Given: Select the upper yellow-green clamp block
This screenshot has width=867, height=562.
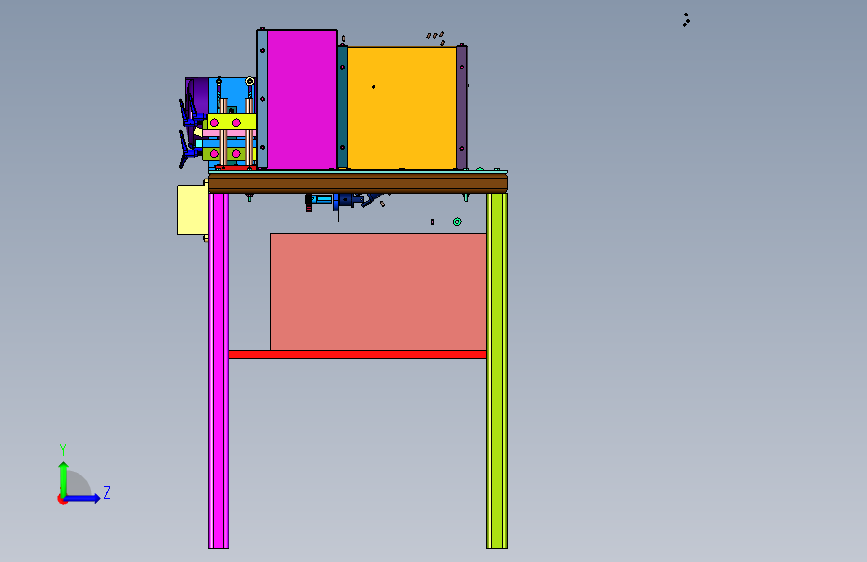Looking at the screenshot, I should [x=231, y=122].
